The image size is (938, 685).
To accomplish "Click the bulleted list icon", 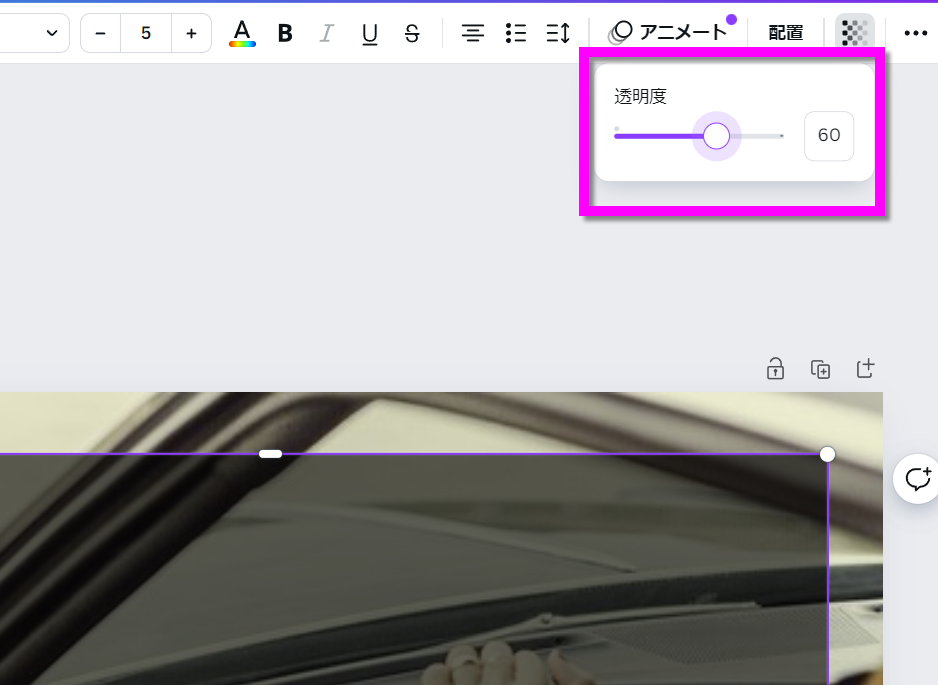I will (516, 33).
